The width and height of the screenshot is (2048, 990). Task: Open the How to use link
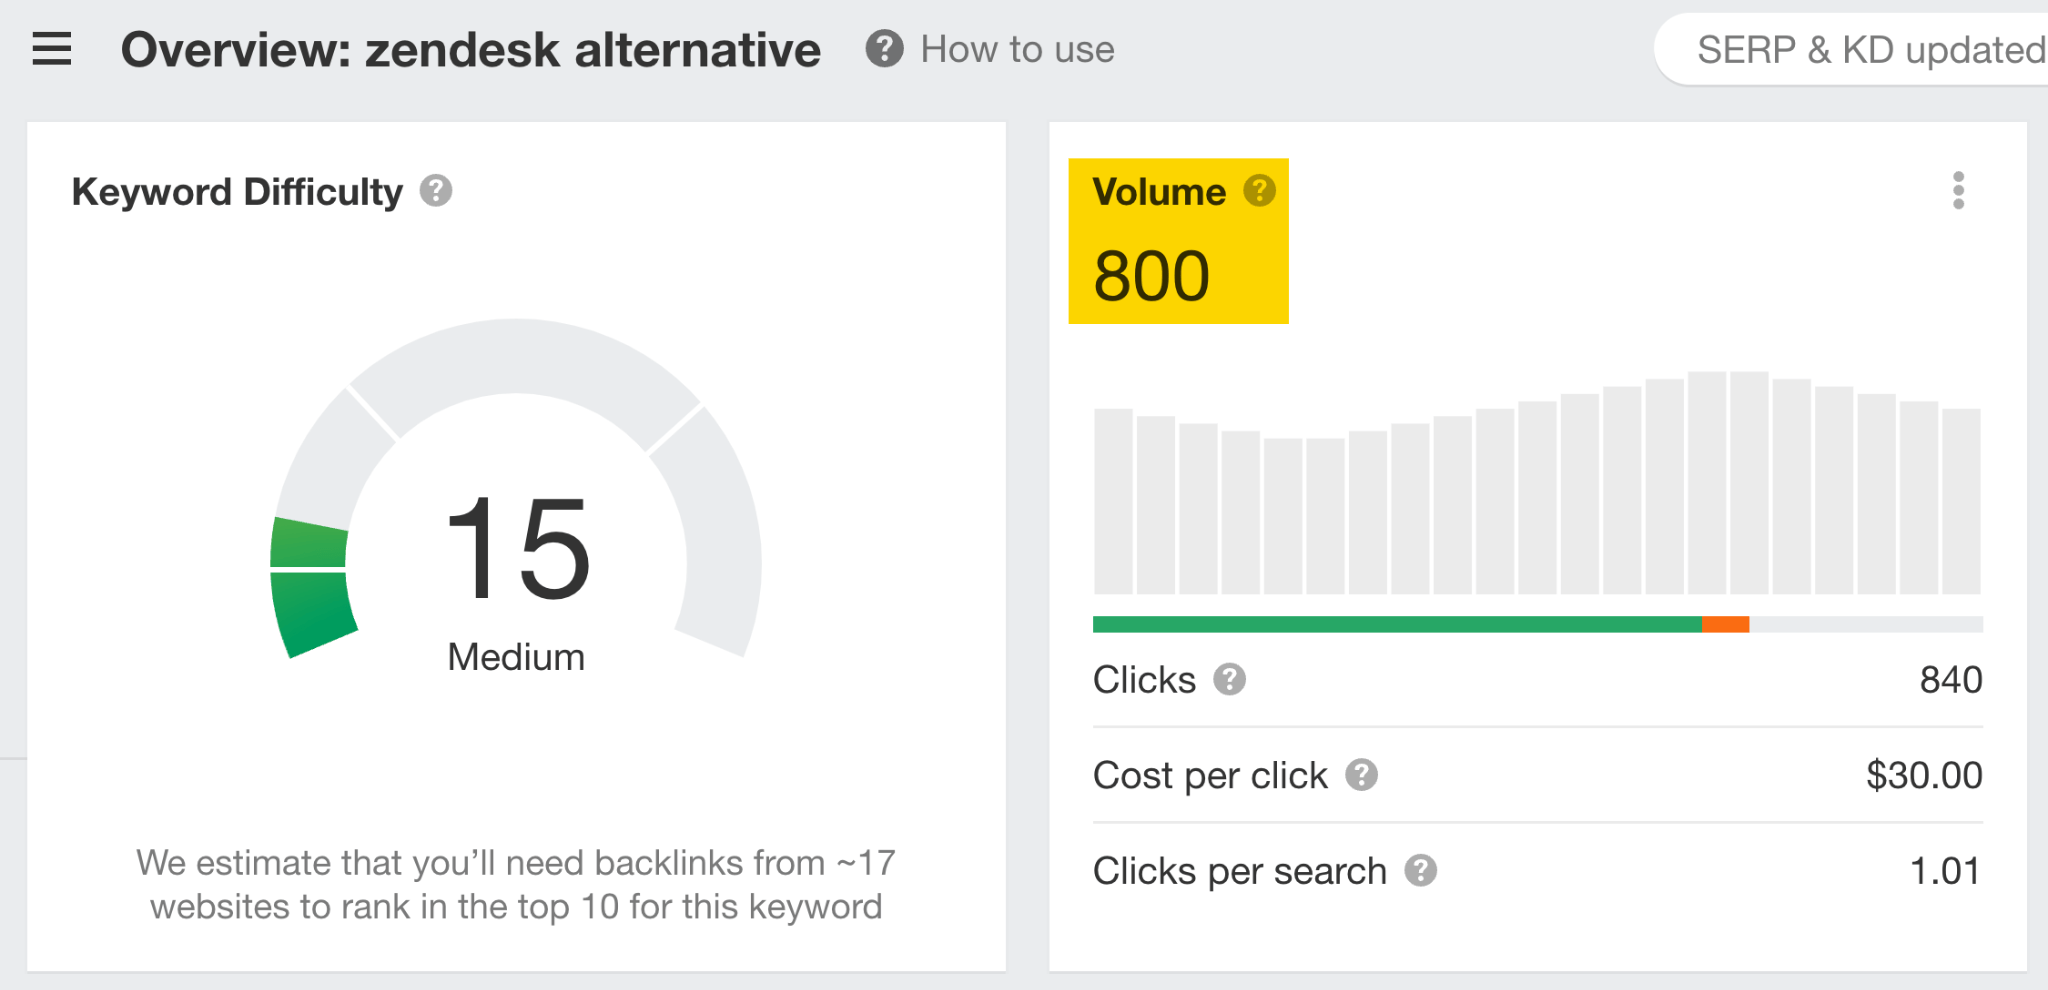[x=1017, y=49]
